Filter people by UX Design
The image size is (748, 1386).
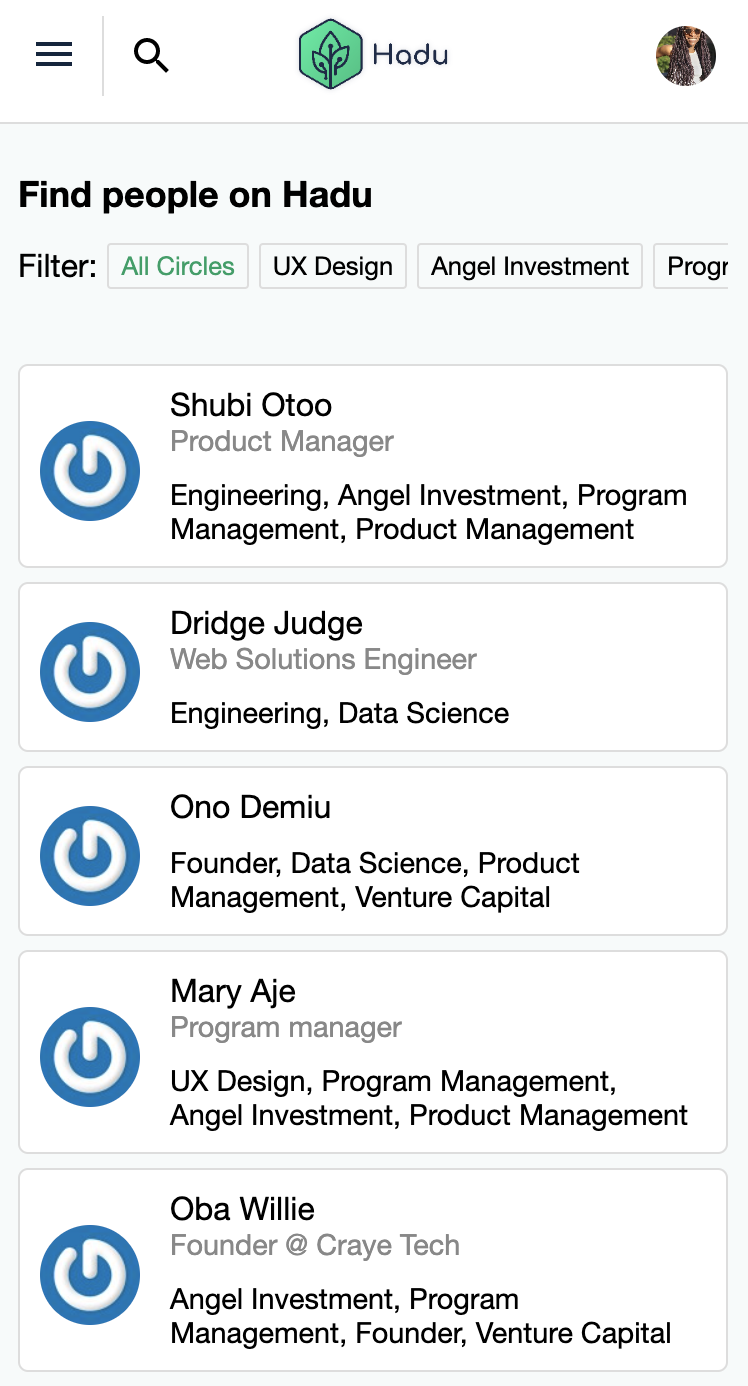(x=333, y=267)
